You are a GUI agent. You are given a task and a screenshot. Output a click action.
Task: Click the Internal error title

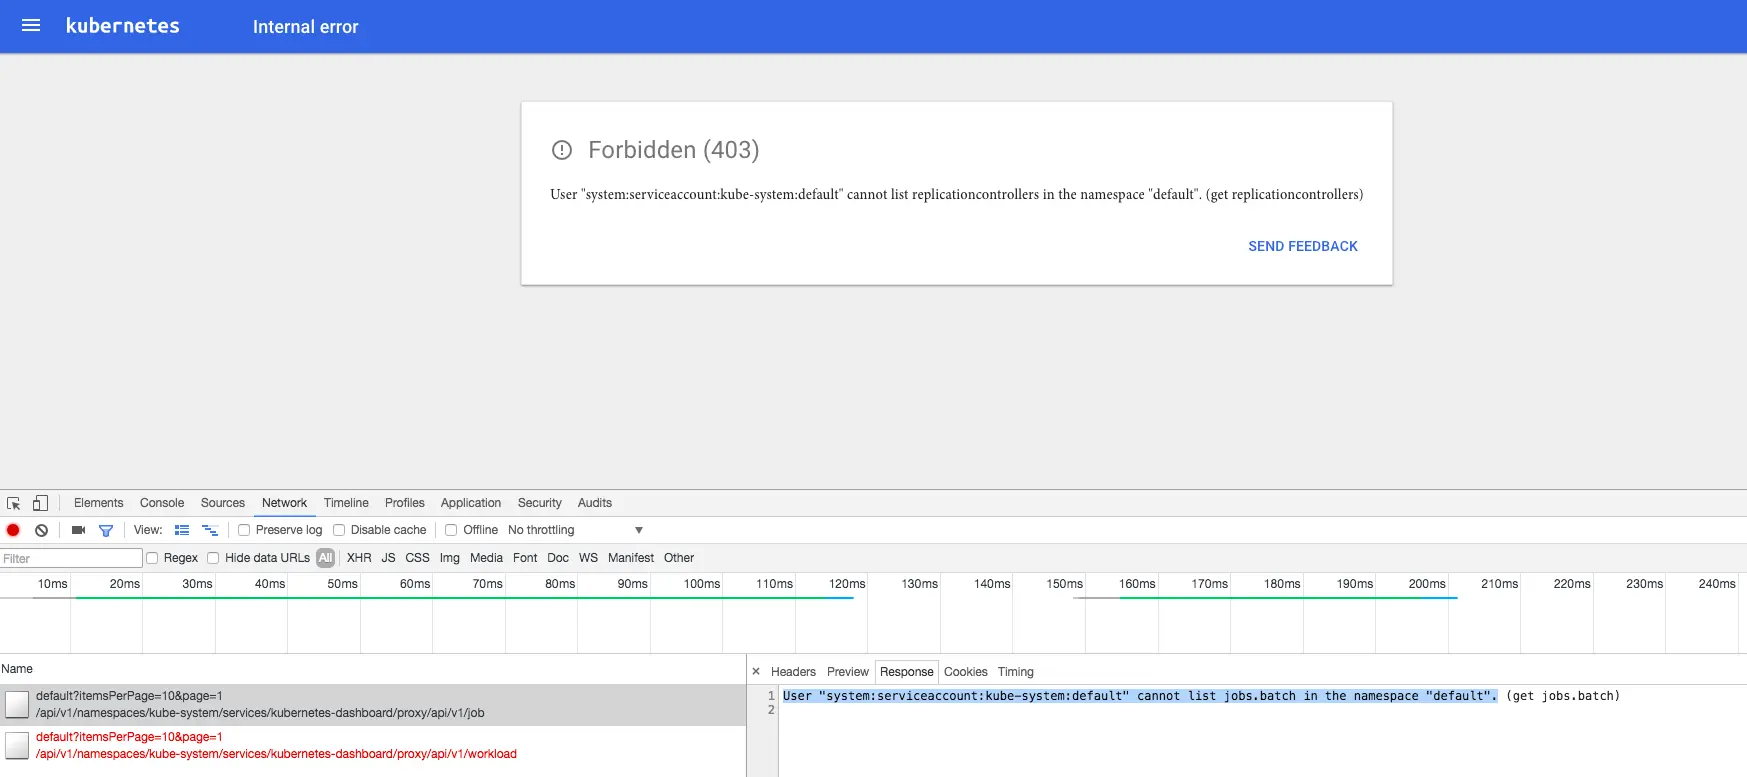(305, 27)
